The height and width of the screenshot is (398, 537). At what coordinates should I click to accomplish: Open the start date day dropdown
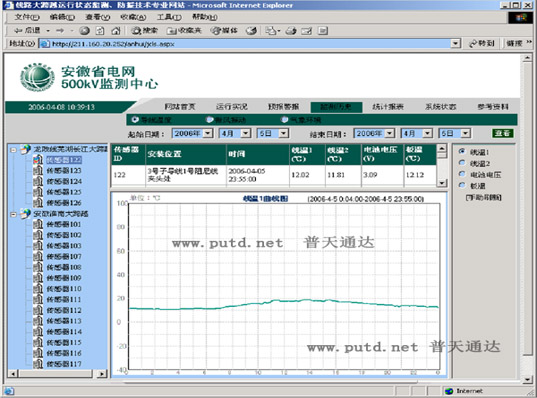(284, 133)
